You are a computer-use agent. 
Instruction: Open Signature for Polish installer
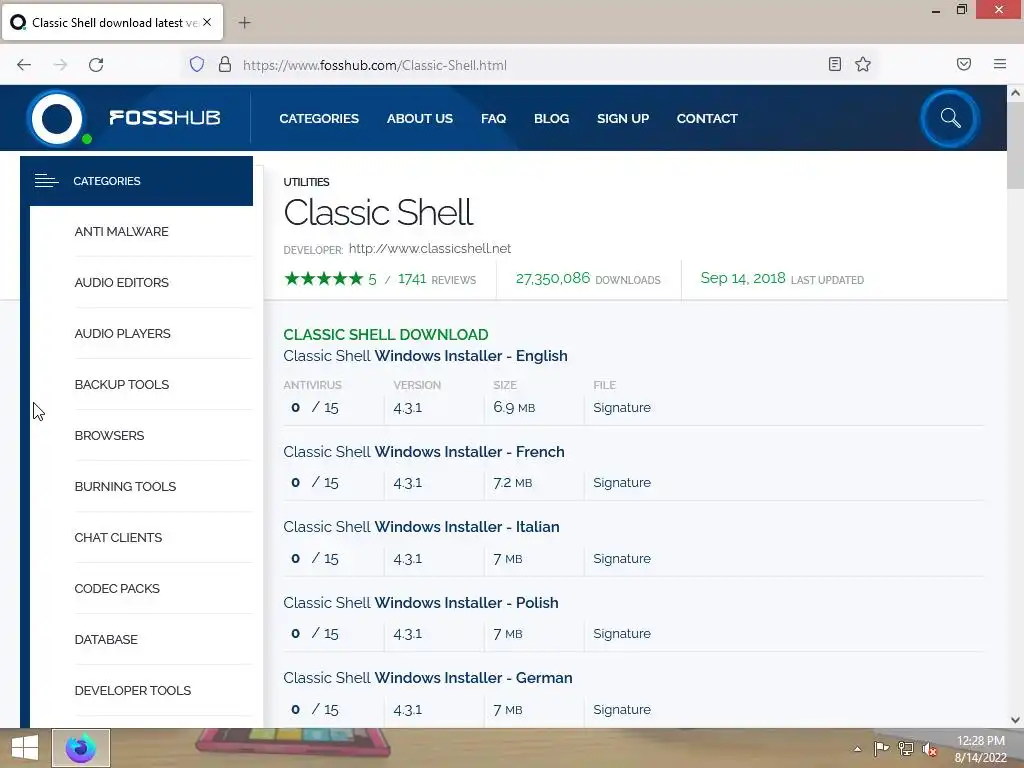click(622, 633)
